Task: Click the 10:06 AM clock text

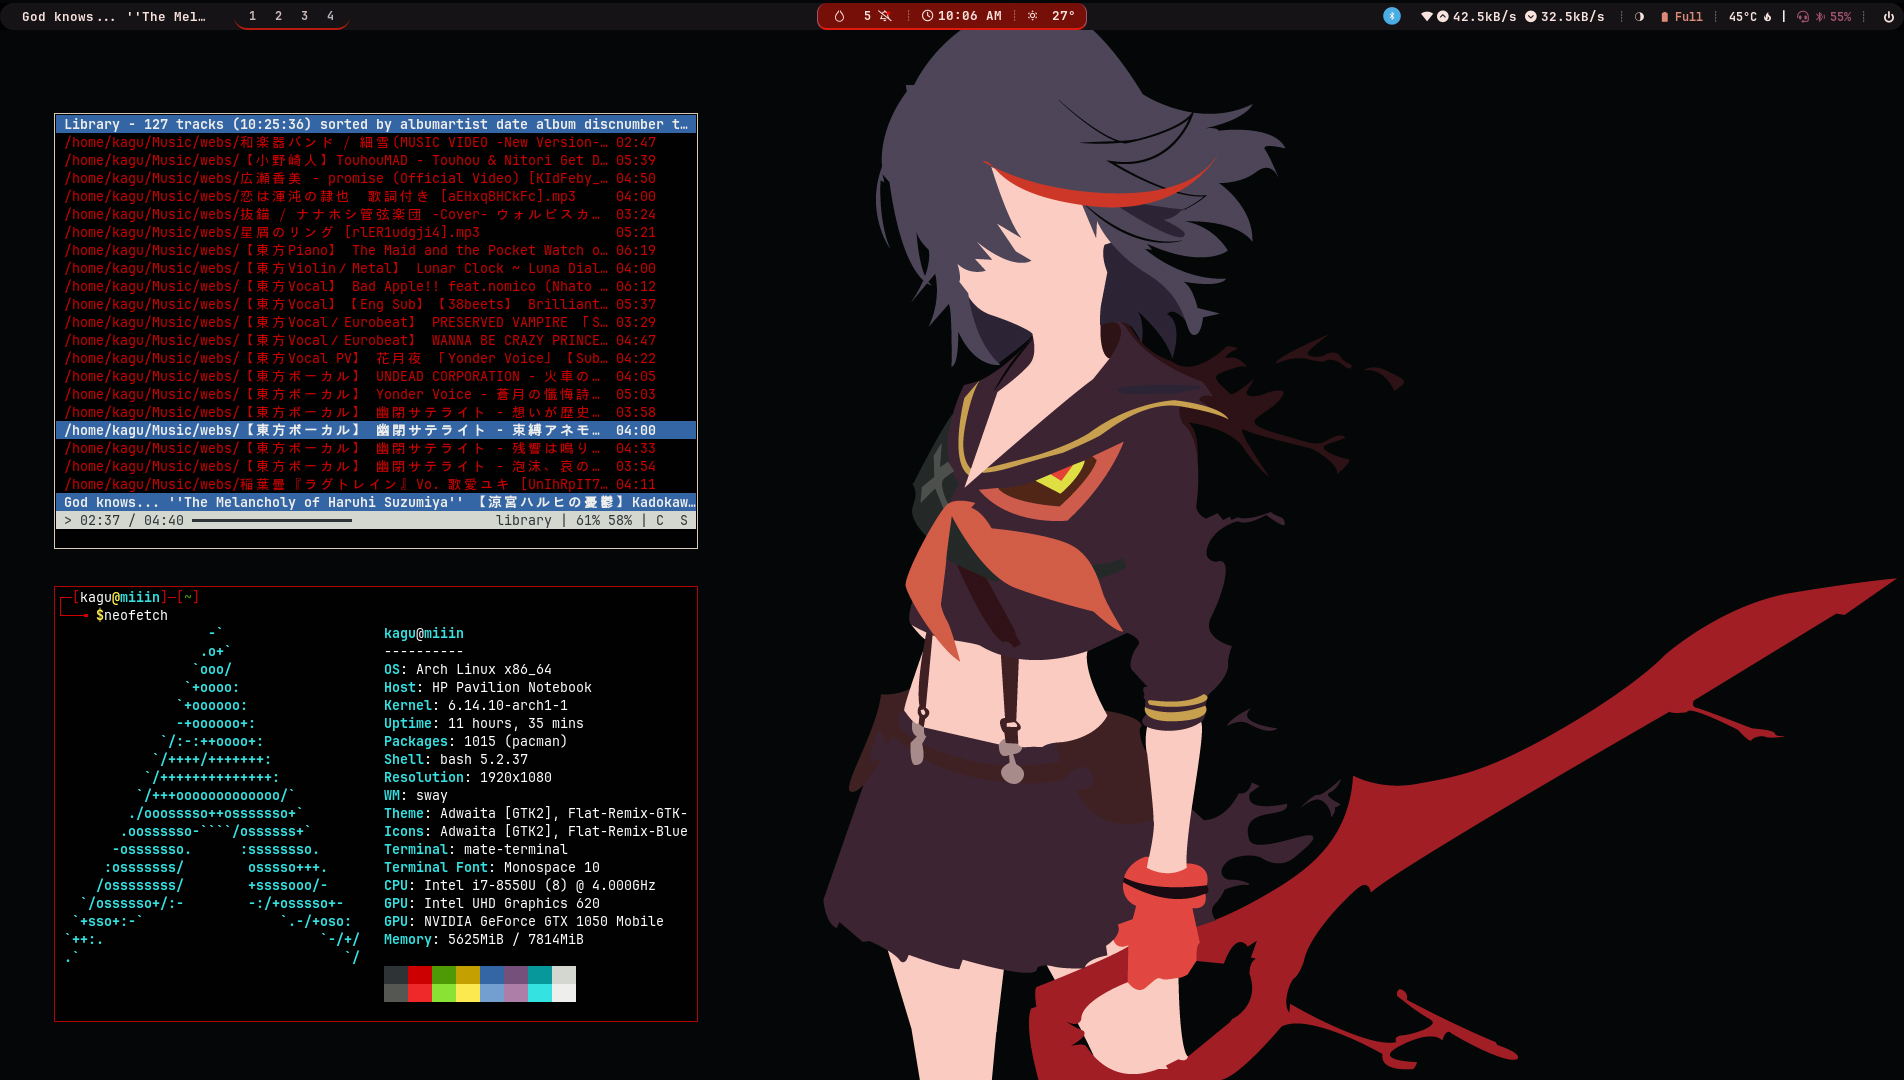Action: (970, 16)
